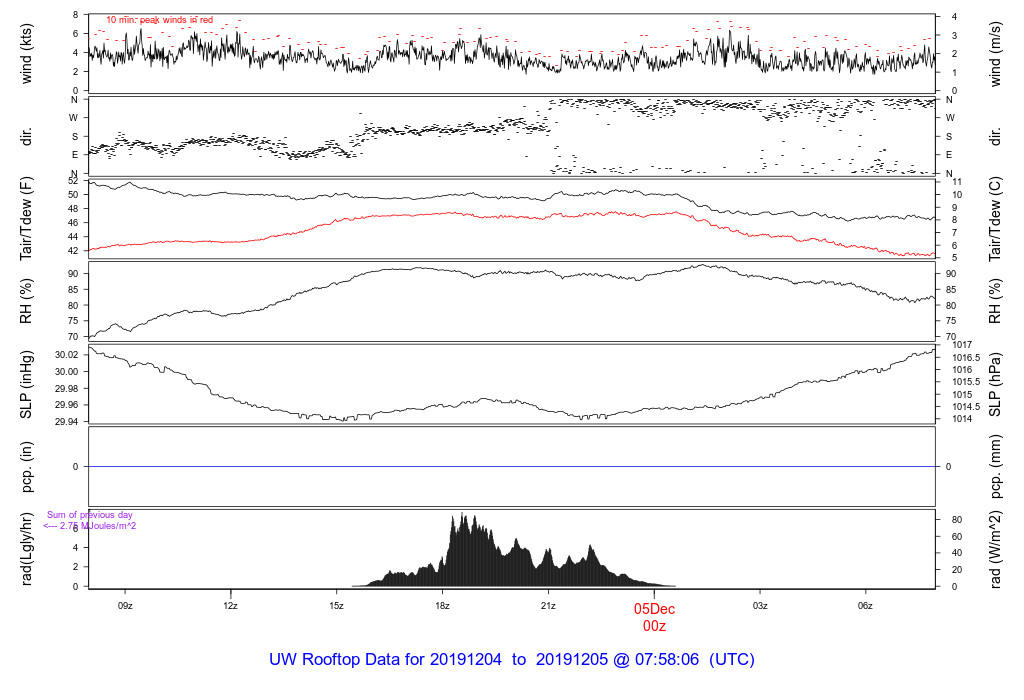Click the 15z time axis label
The height and width of the screenshot is (700, 1024).
(336, 606)
